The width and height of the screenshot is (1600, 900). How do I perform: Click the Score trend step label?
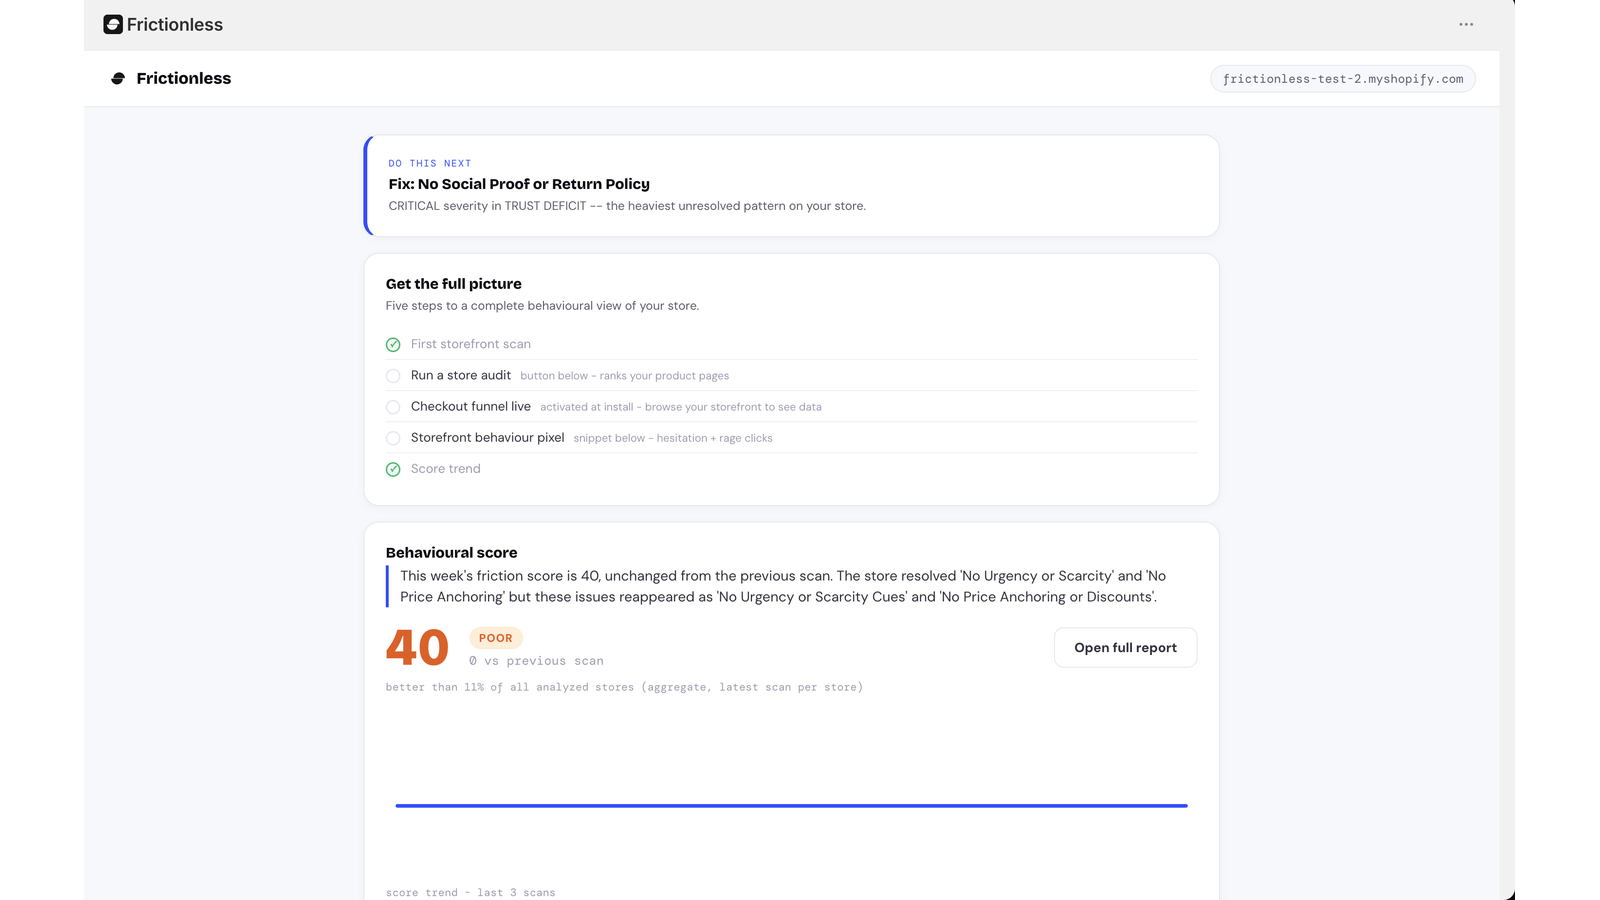click(446, 469)
